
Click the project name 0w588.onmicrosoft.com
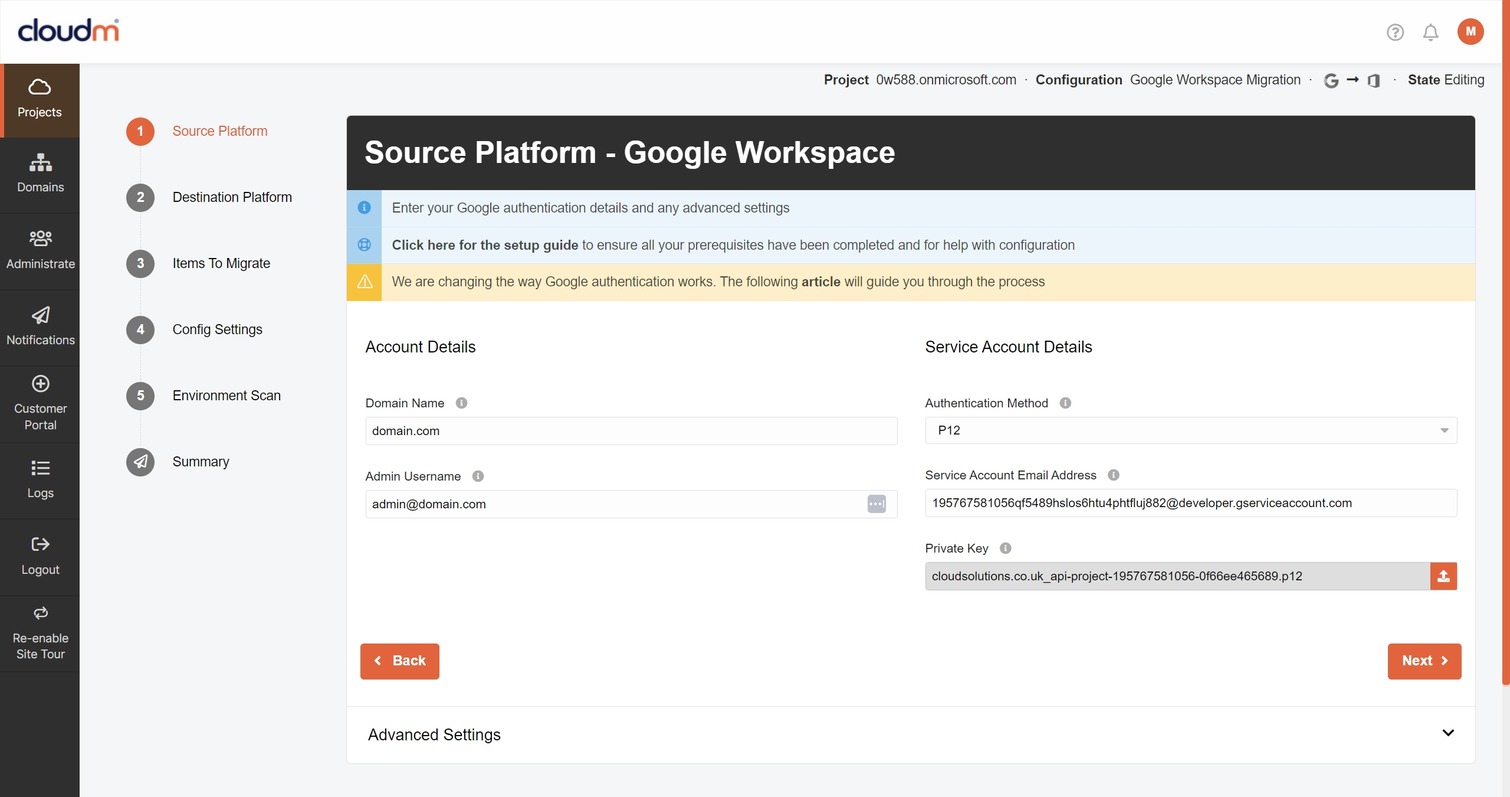[x=946, y=80]
